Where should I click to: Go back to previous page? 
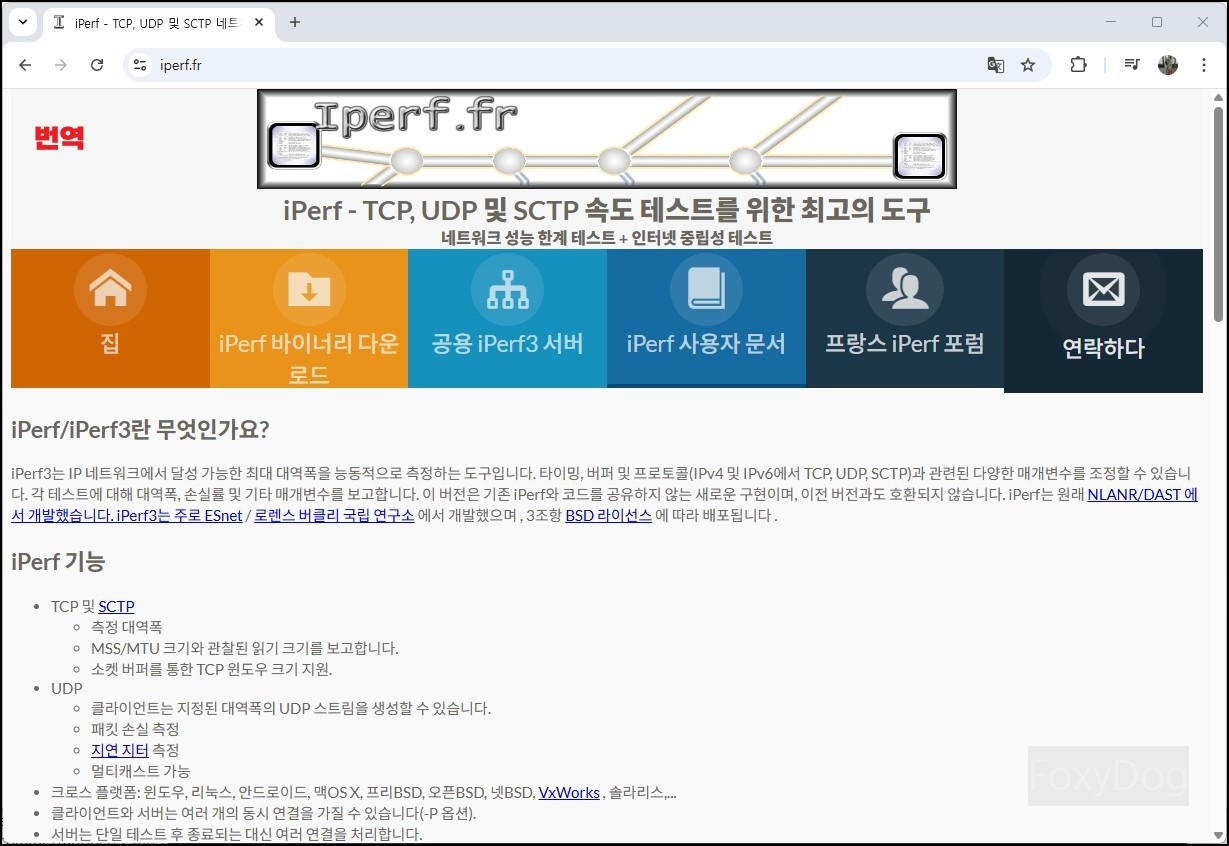coord(25,65)
